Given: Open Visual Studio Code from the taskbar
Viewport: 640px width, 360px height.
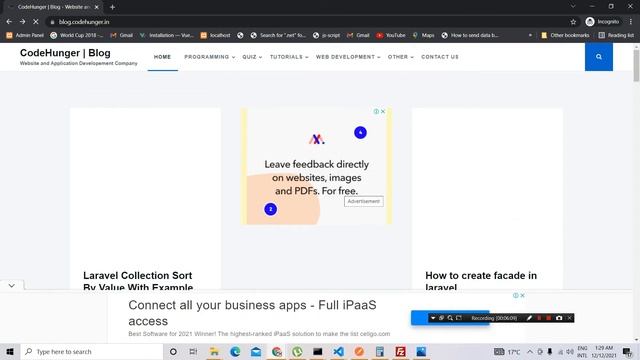Looking at the screenshot, I should click(338, 351).
